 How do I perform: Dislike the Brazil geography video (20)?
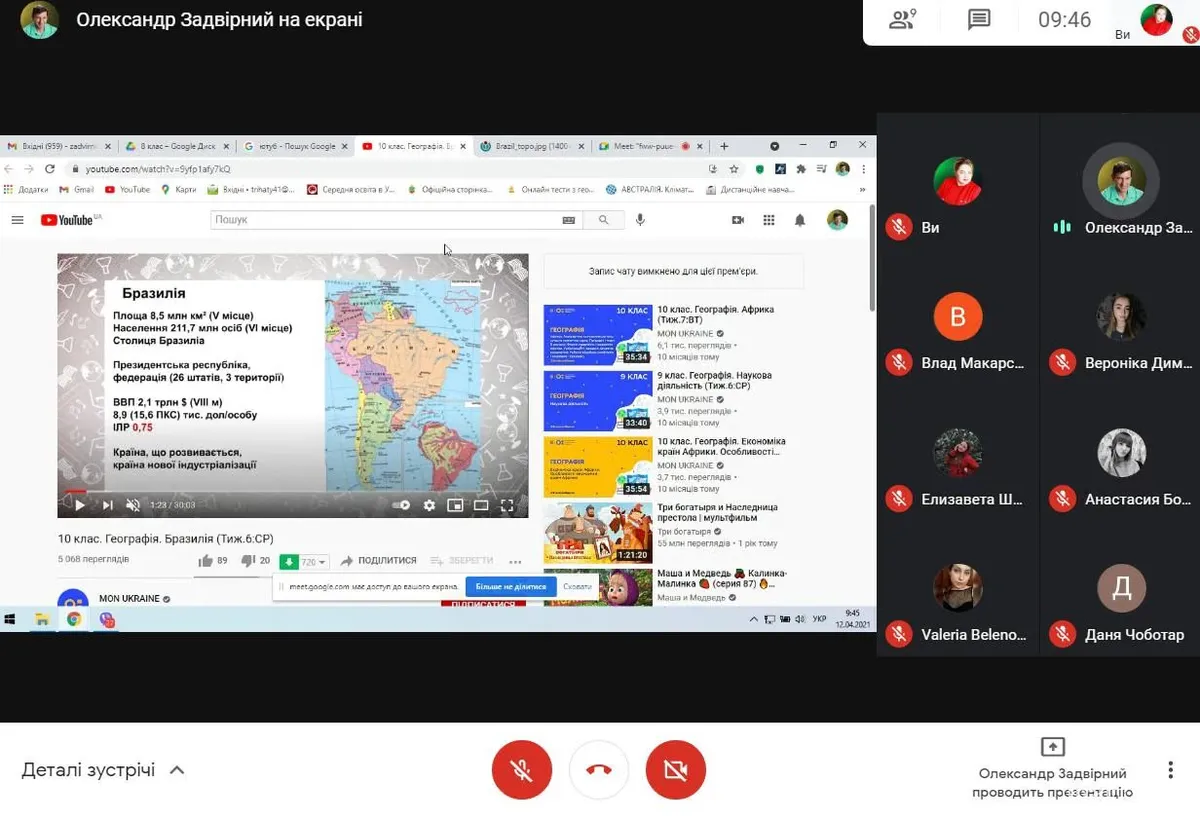[256, 561]
